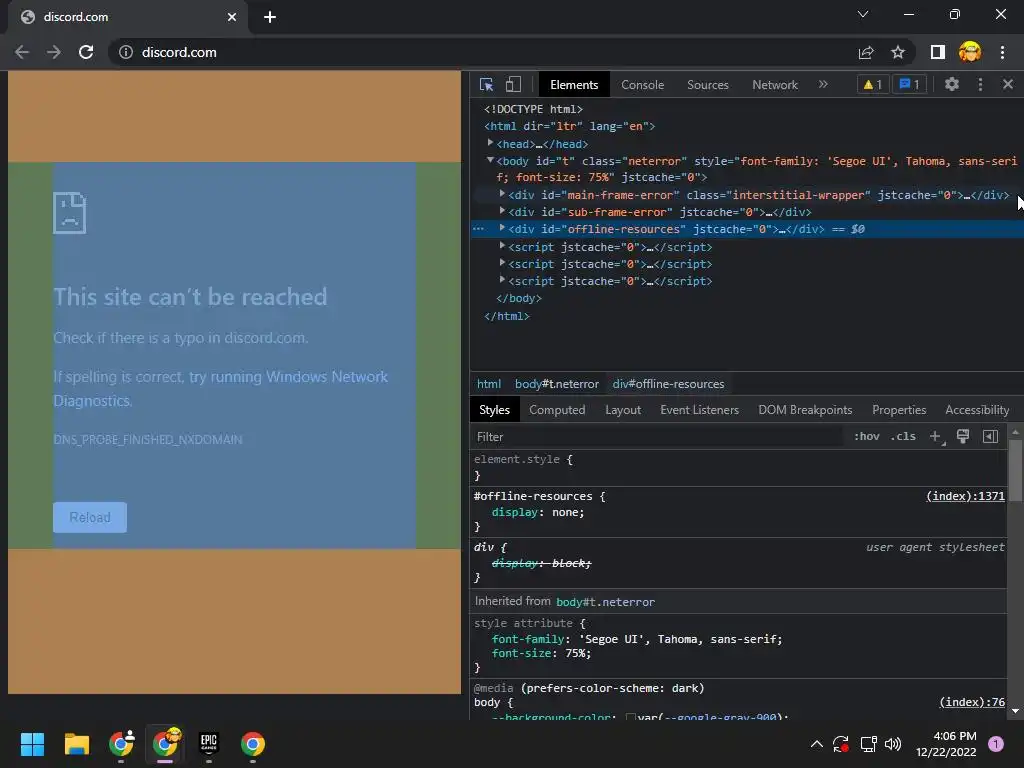1024x768 pixels.
Task: Open a new browser tab
Action: point(270,17)
